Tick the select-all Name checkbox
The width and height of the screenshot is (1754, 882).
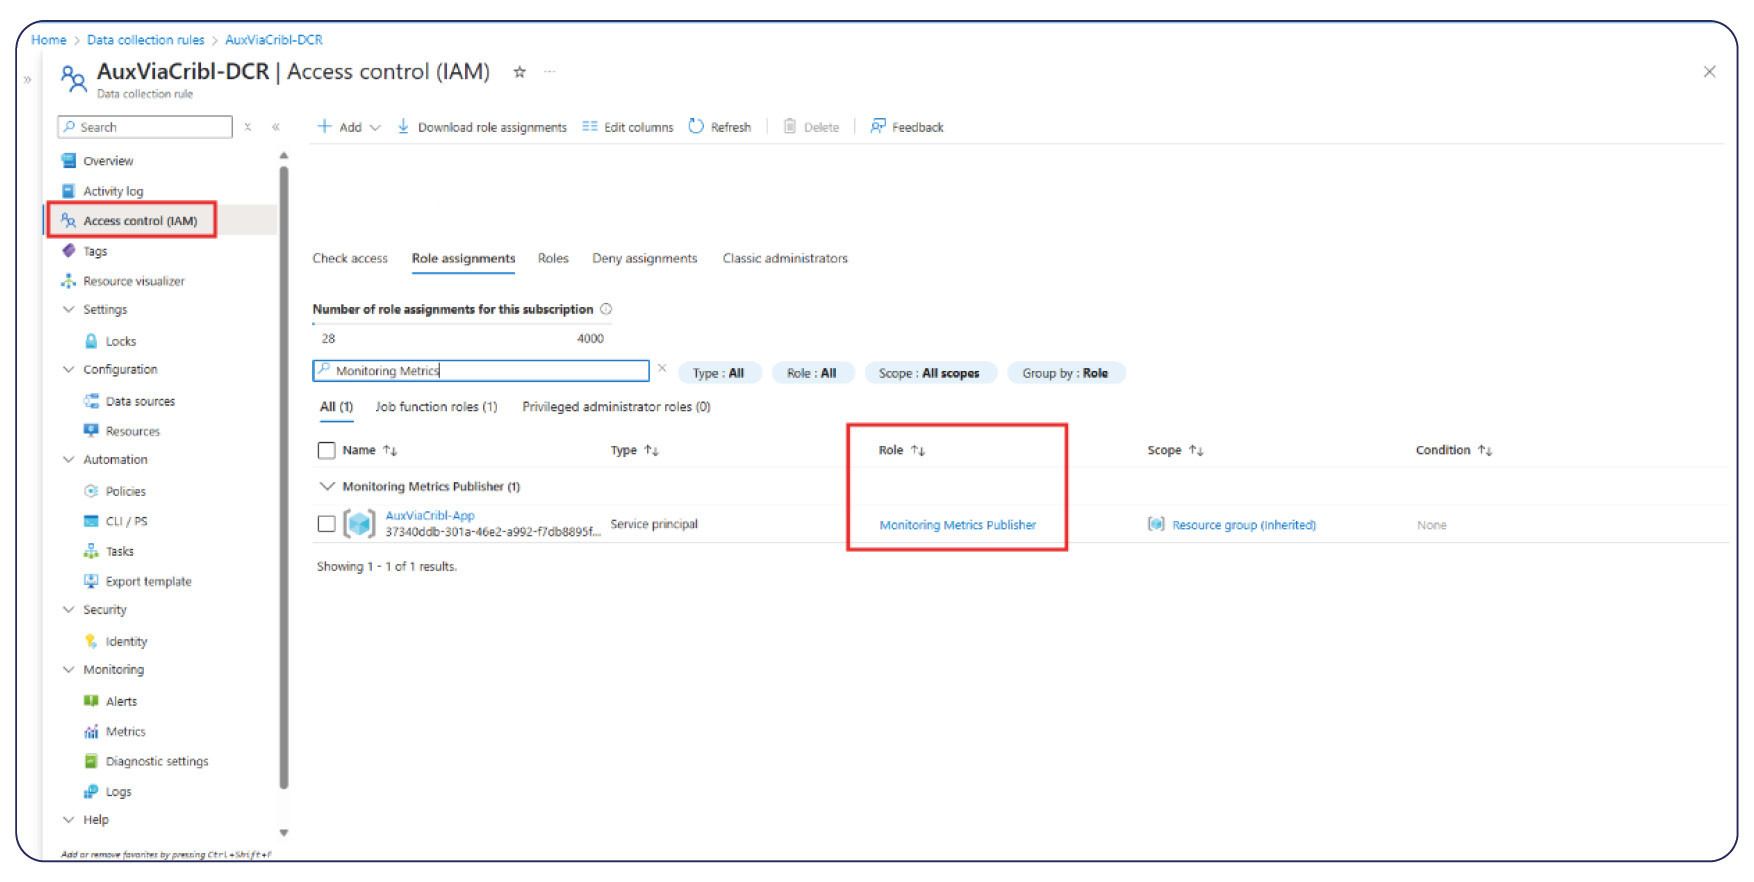tap(326, 450)
